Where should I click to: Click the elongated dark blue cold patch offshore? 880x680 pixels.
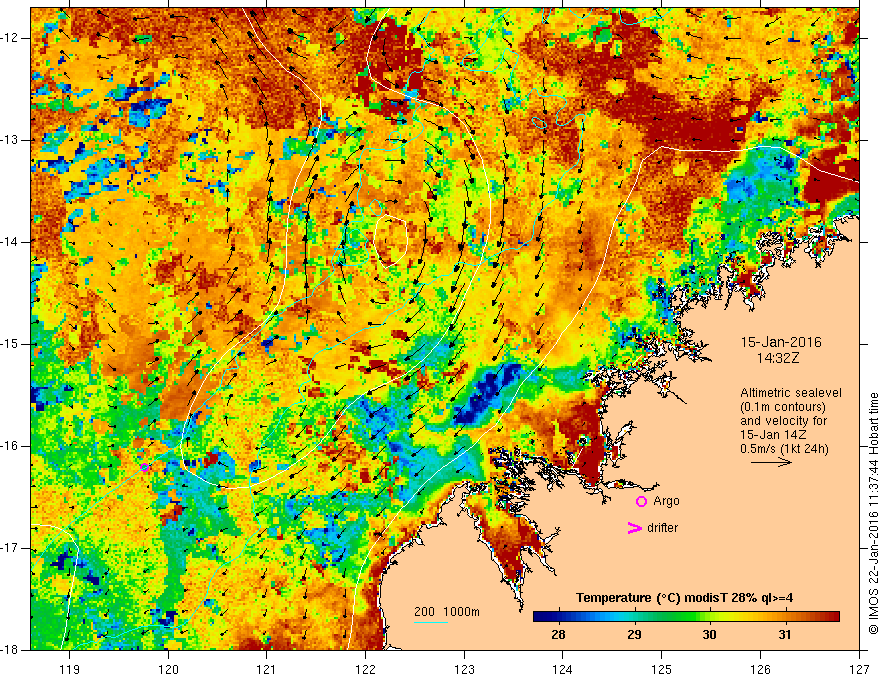(487, 393)
